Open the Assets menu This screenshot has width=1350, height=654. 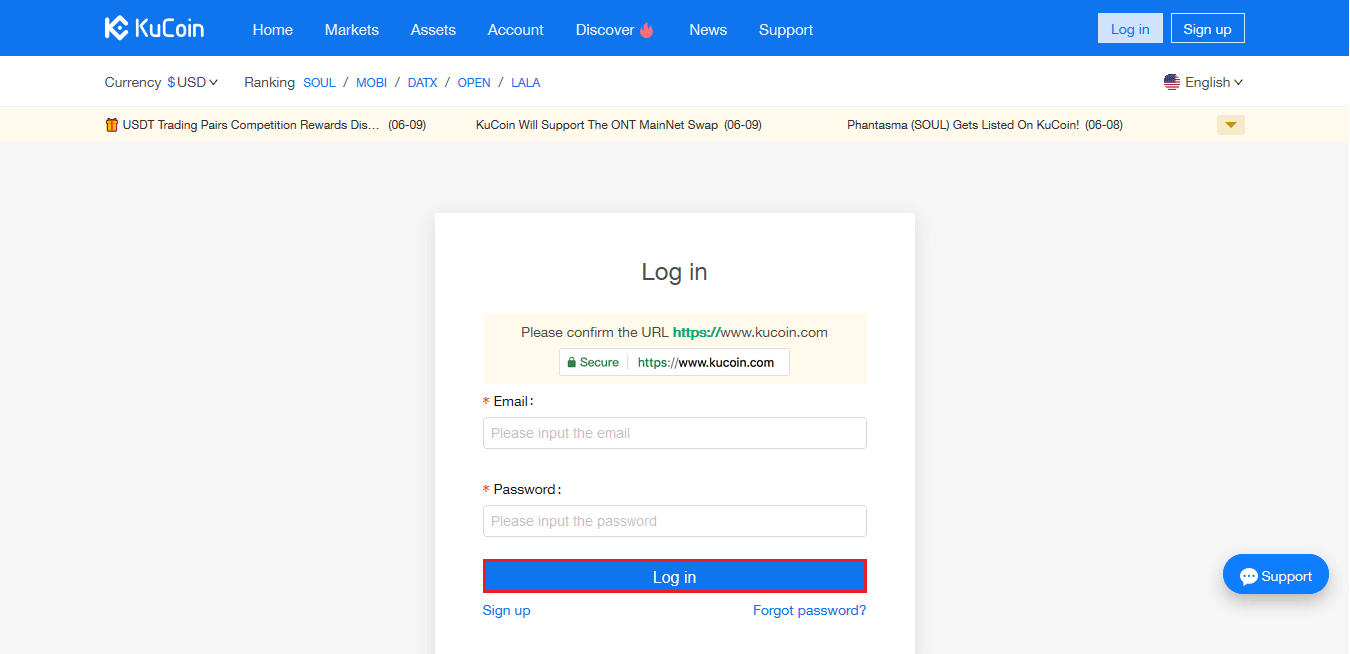coord(433,30)
